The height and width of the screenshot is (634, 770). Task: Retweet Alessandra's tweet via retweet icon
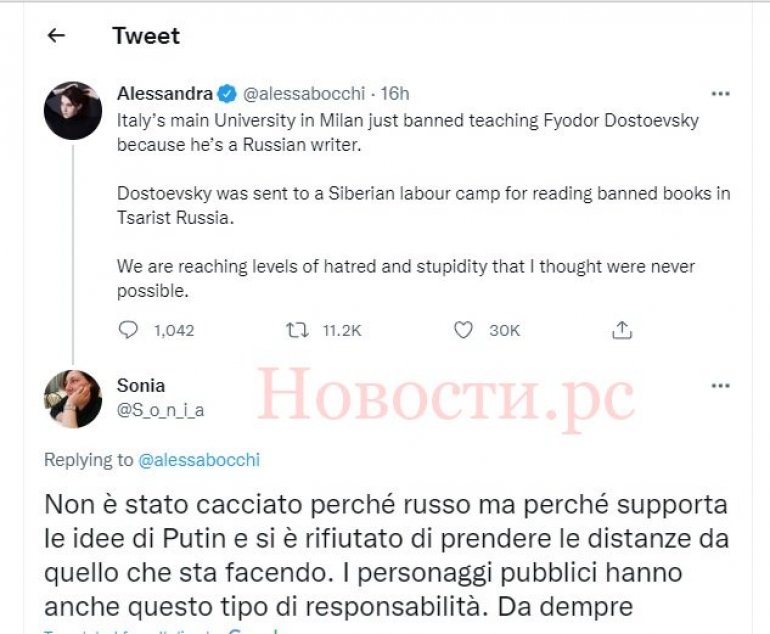tap(298, 330)
